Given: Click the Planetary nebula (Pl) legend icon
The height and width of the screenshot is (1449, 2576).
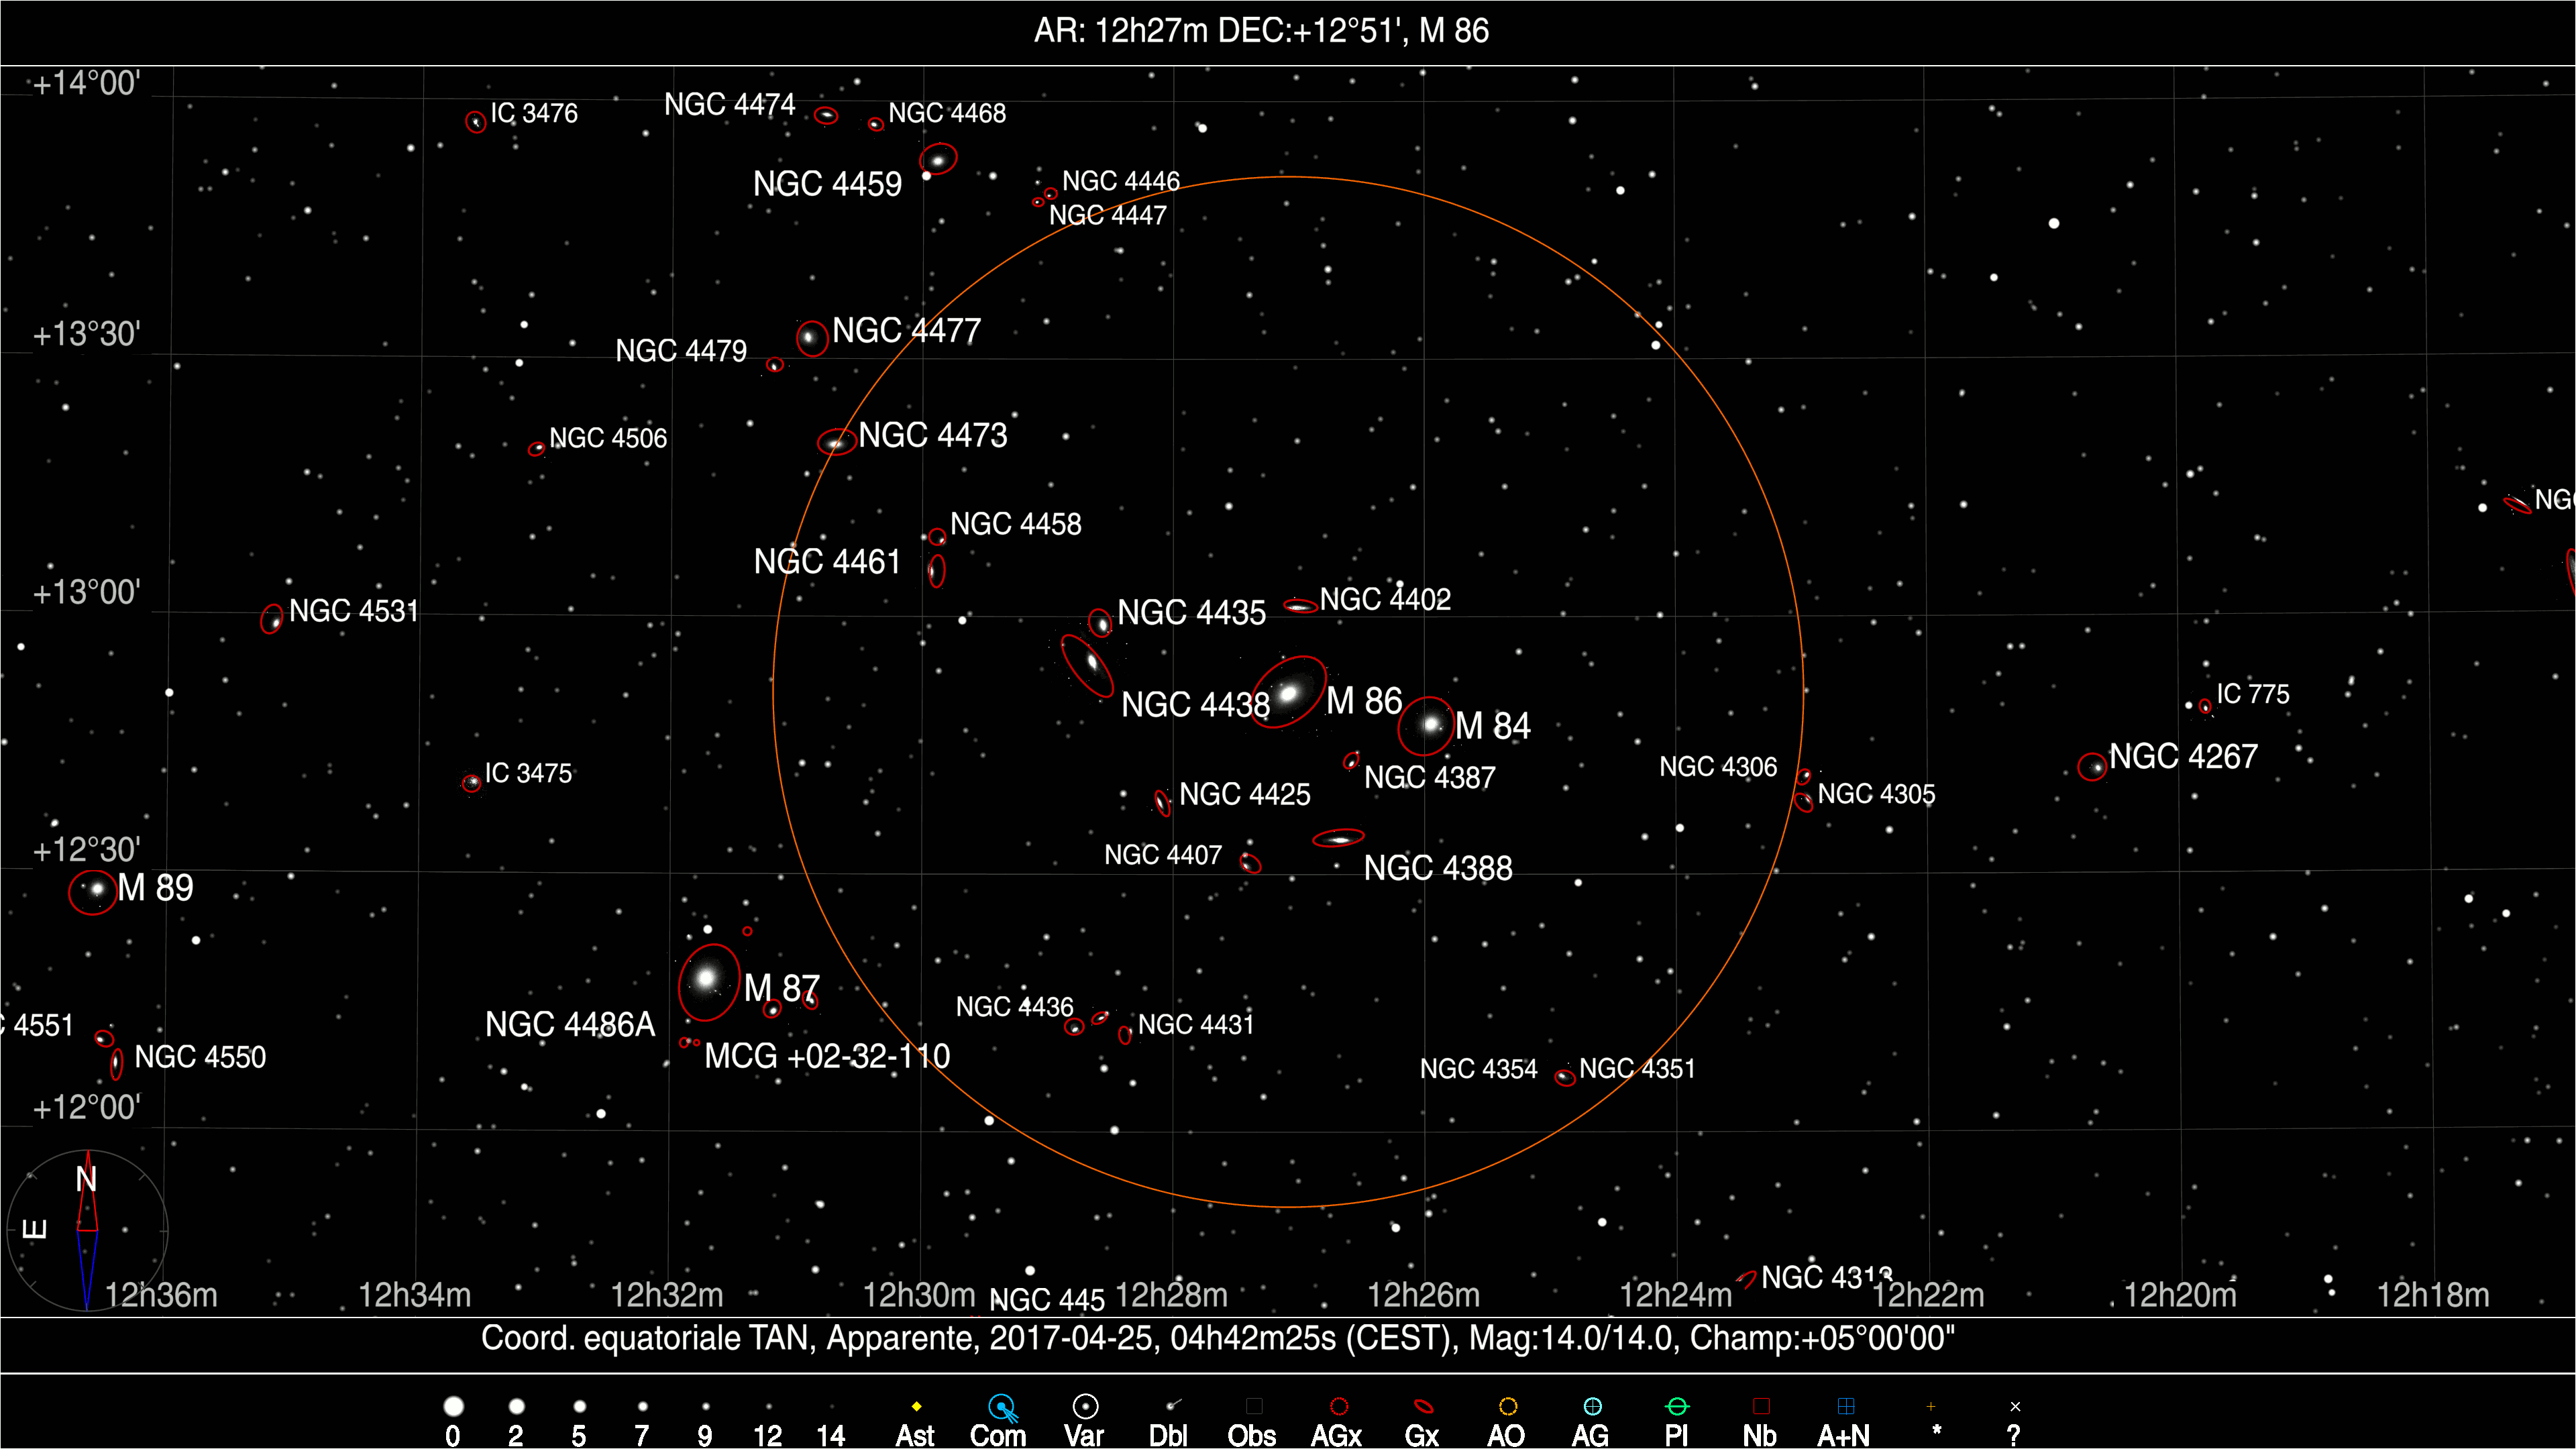Looking at the screenshot, I should tap(1677, 1407).
